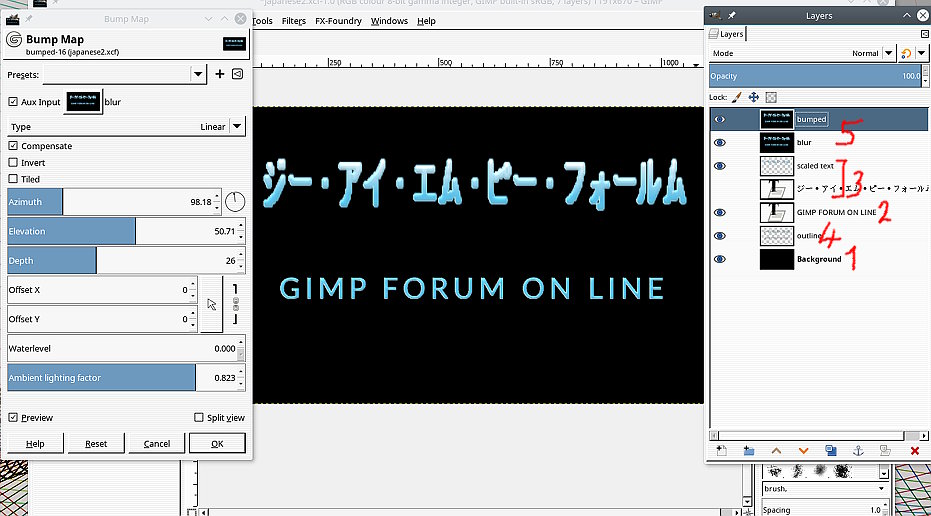Click the offset pick-coordinates pointer button

click(211, 305)
